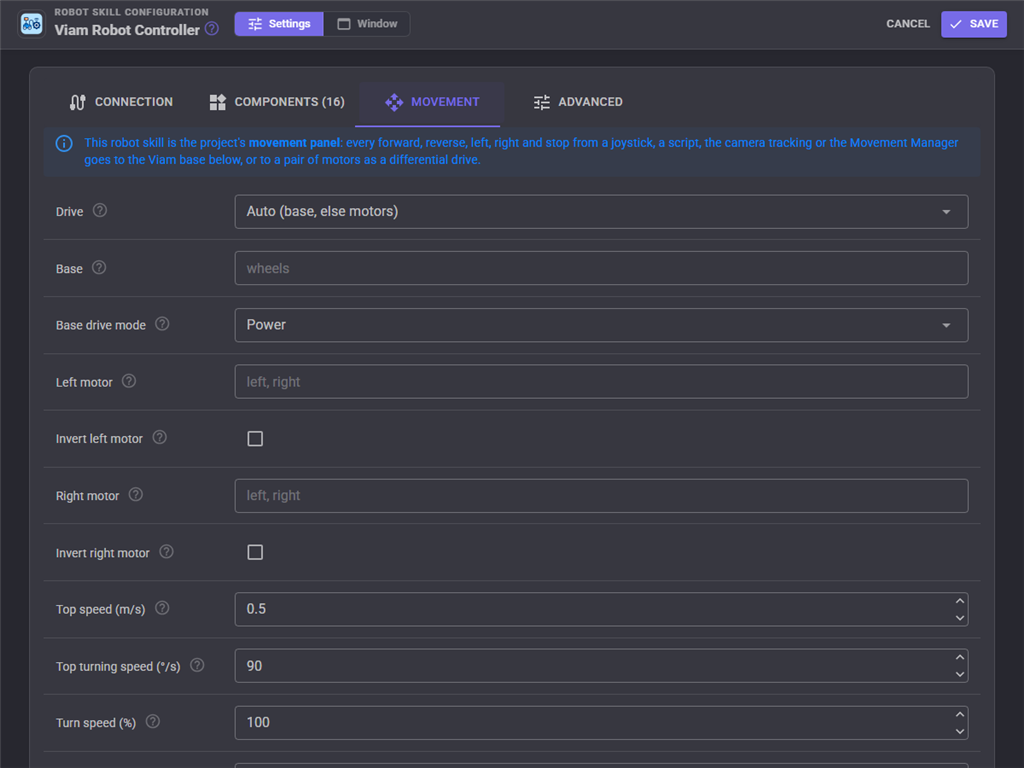Click the Cancel button

908,24
